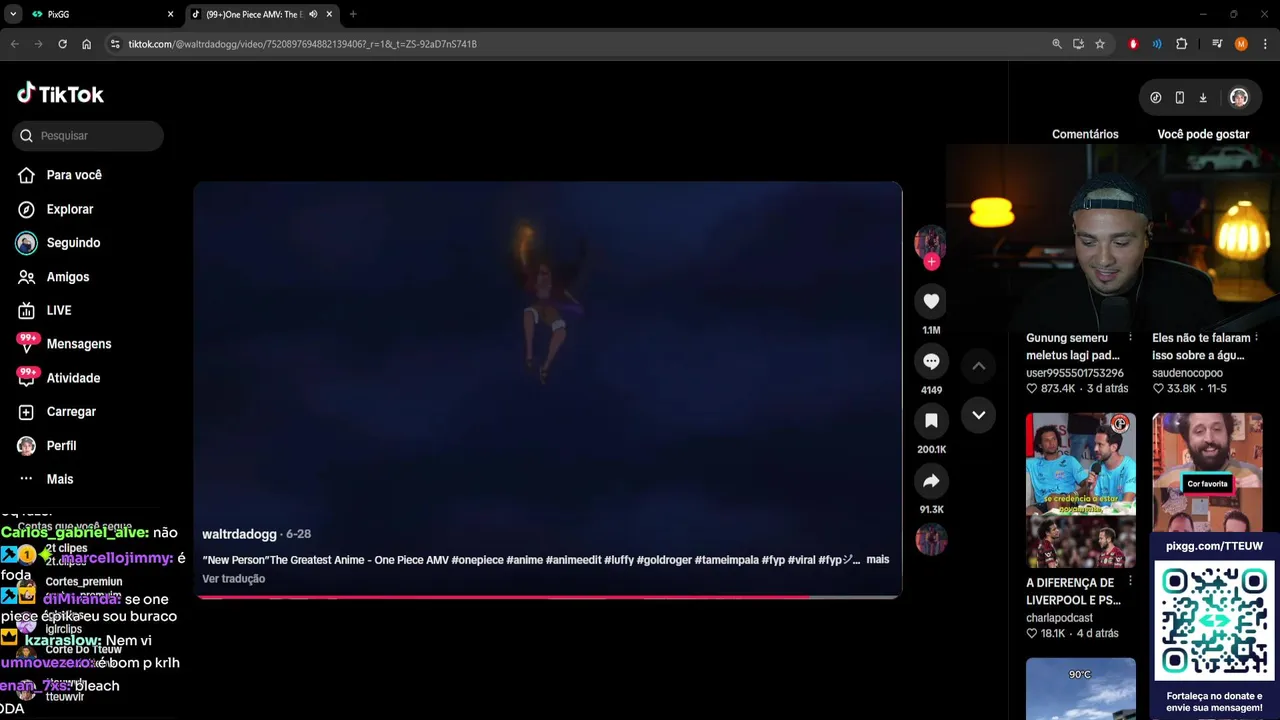Image resolution: width=1280 pixels, height=720 pixels.
Task: Open the TikTok coins icon in top bar
Action: pos(1156,97)
